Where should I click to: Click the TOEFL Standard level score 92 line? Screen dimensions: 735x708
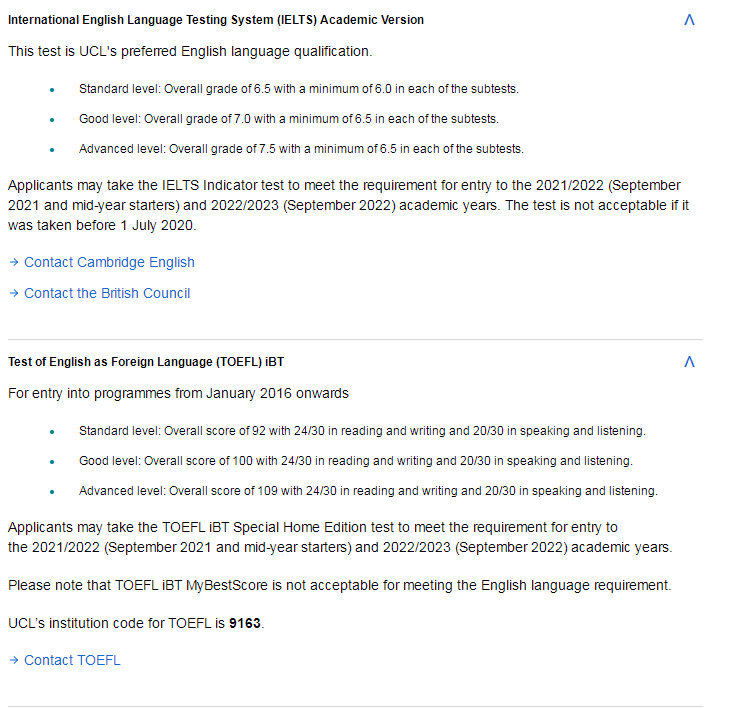pyautogui.click(x=362, y=431)
